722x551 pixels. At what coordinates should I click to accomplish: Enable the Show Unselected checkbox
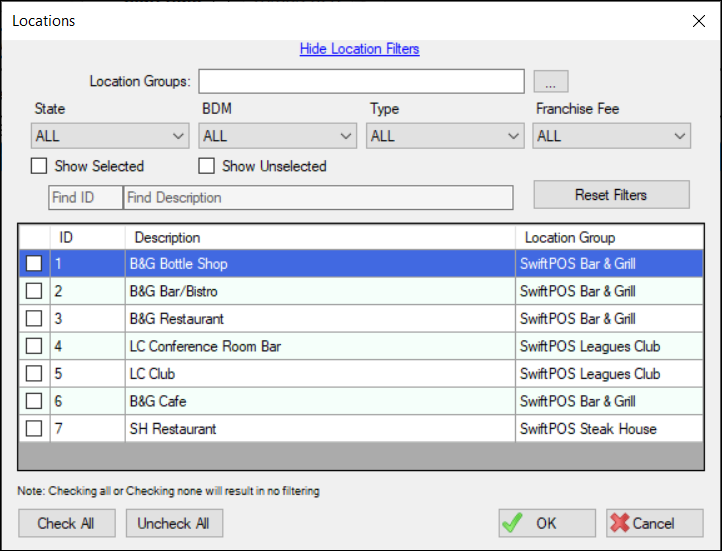[207, 166]
